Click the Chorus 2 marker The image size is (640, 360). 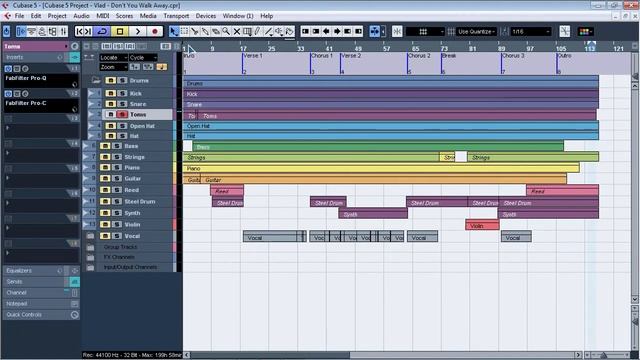[419, 56]
